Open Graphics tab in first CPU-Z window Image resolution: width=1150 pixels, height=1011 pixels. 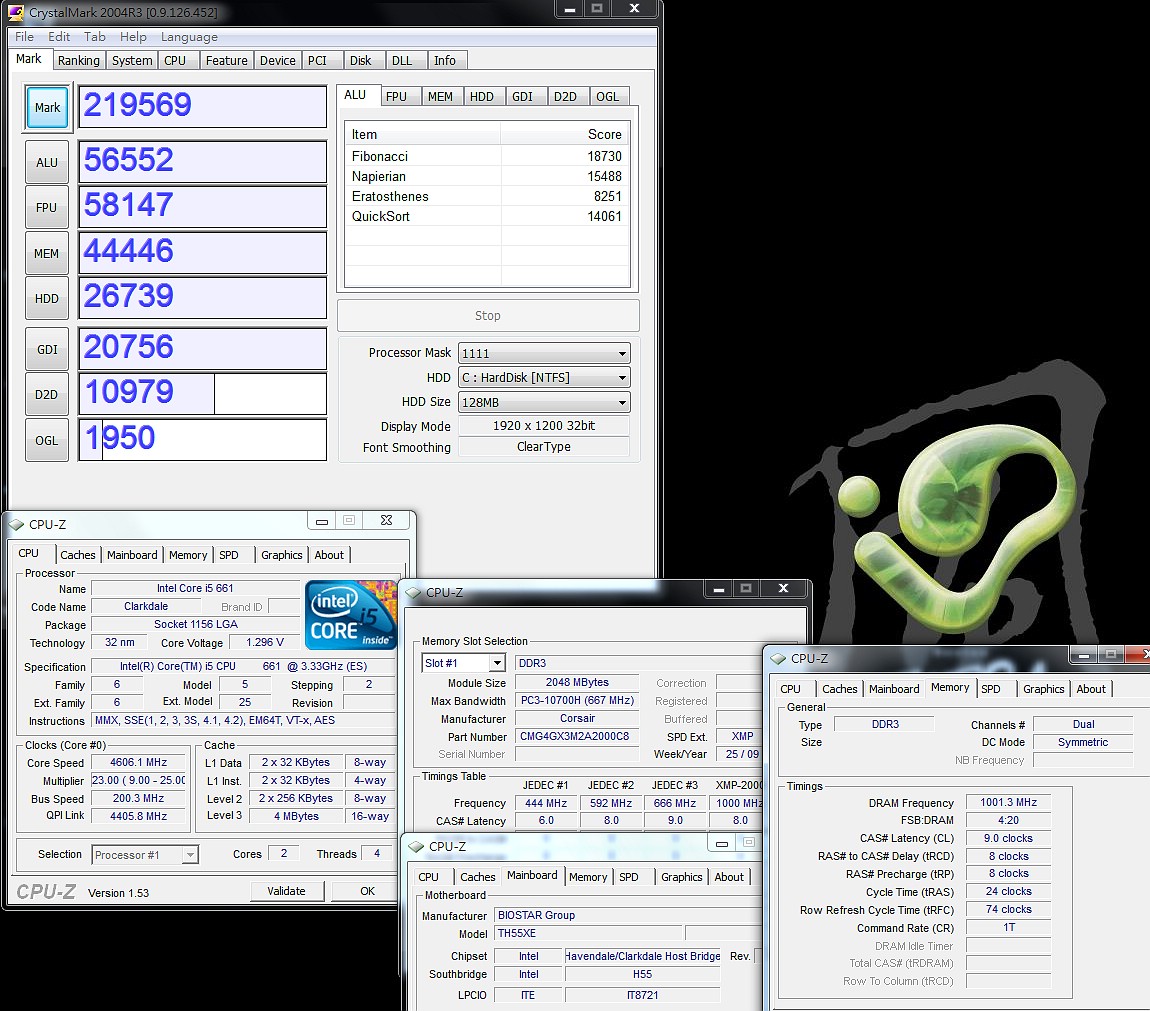(282, 555)
